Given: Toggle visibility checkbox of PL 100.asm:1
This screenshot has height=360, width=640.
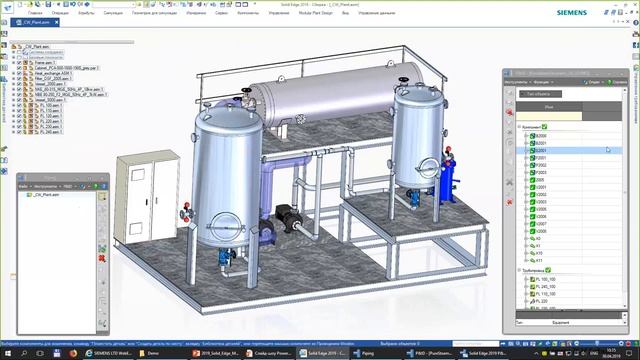Looking at the screenshot, I should [19, 105].
